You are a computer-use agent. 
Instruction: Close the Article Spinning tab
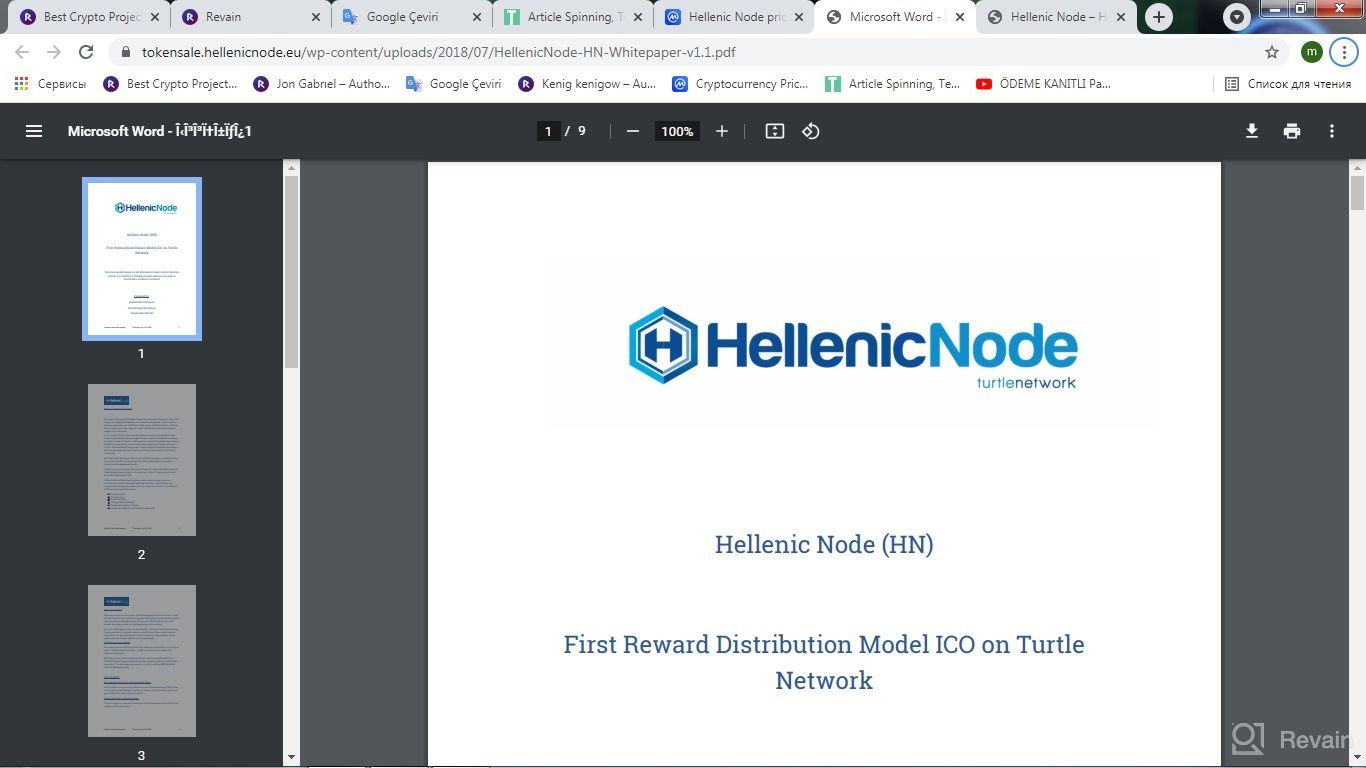click(638, 17)
